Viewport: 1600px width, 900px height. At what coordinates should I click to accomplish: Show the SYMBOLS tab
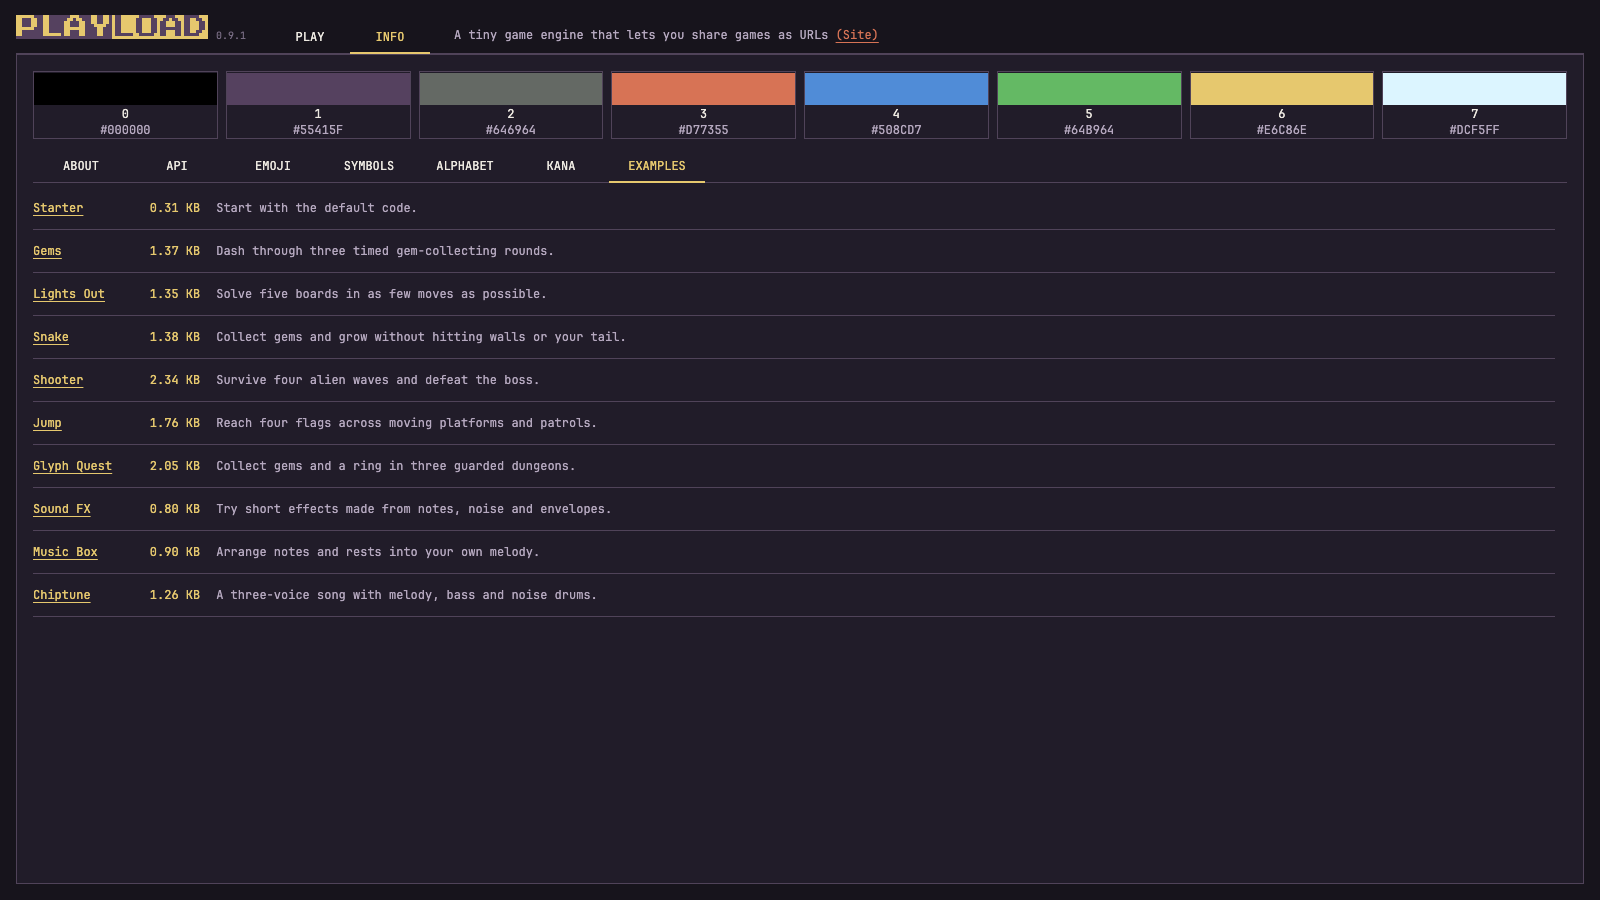[369, 166]
